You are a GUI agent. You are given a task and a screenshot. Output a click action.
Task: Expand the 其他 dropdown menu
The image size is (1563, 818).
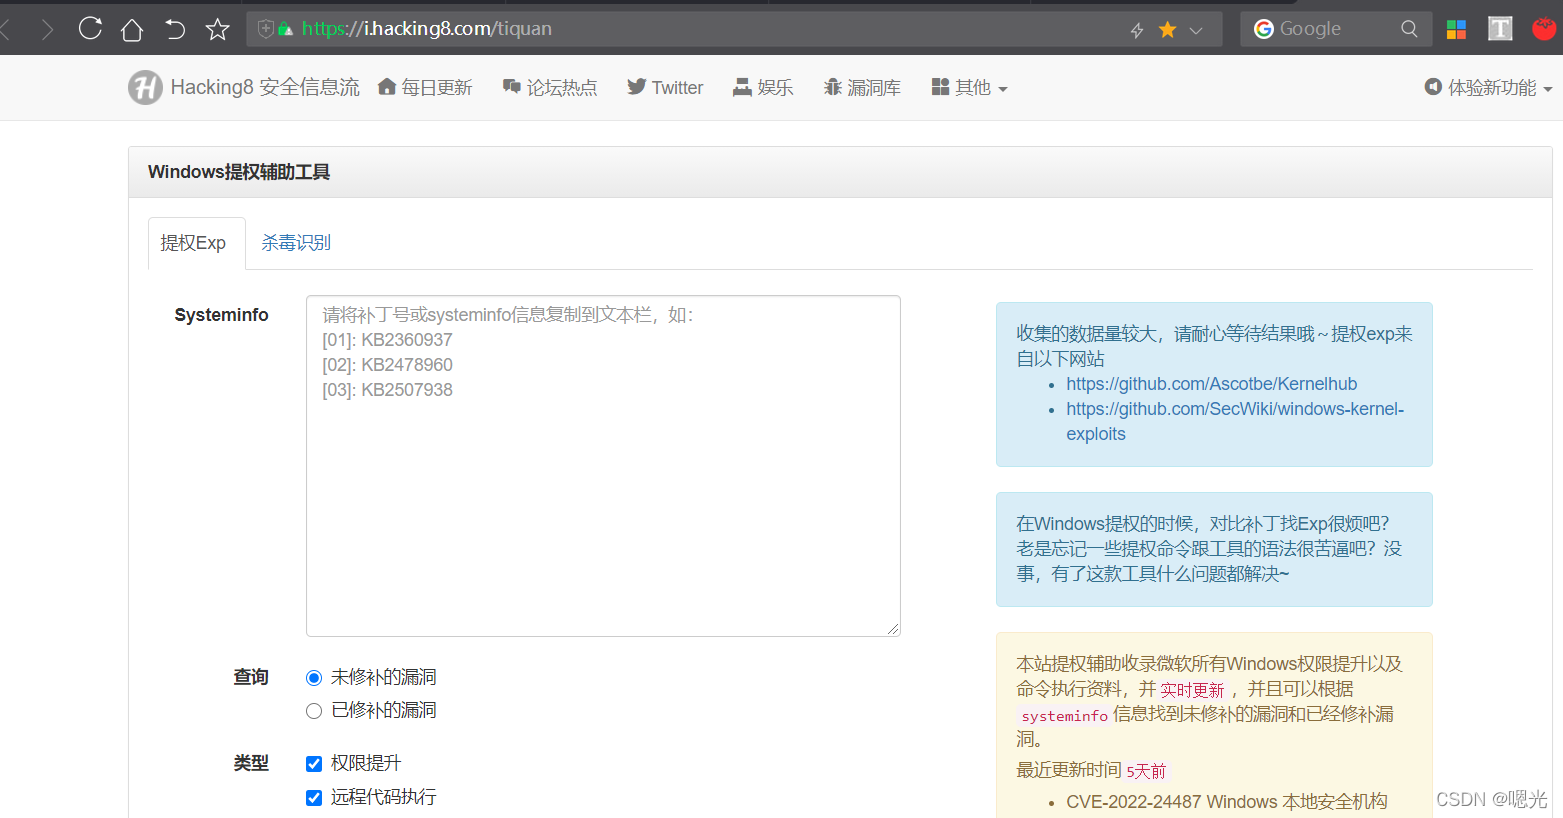pos(969,88)
